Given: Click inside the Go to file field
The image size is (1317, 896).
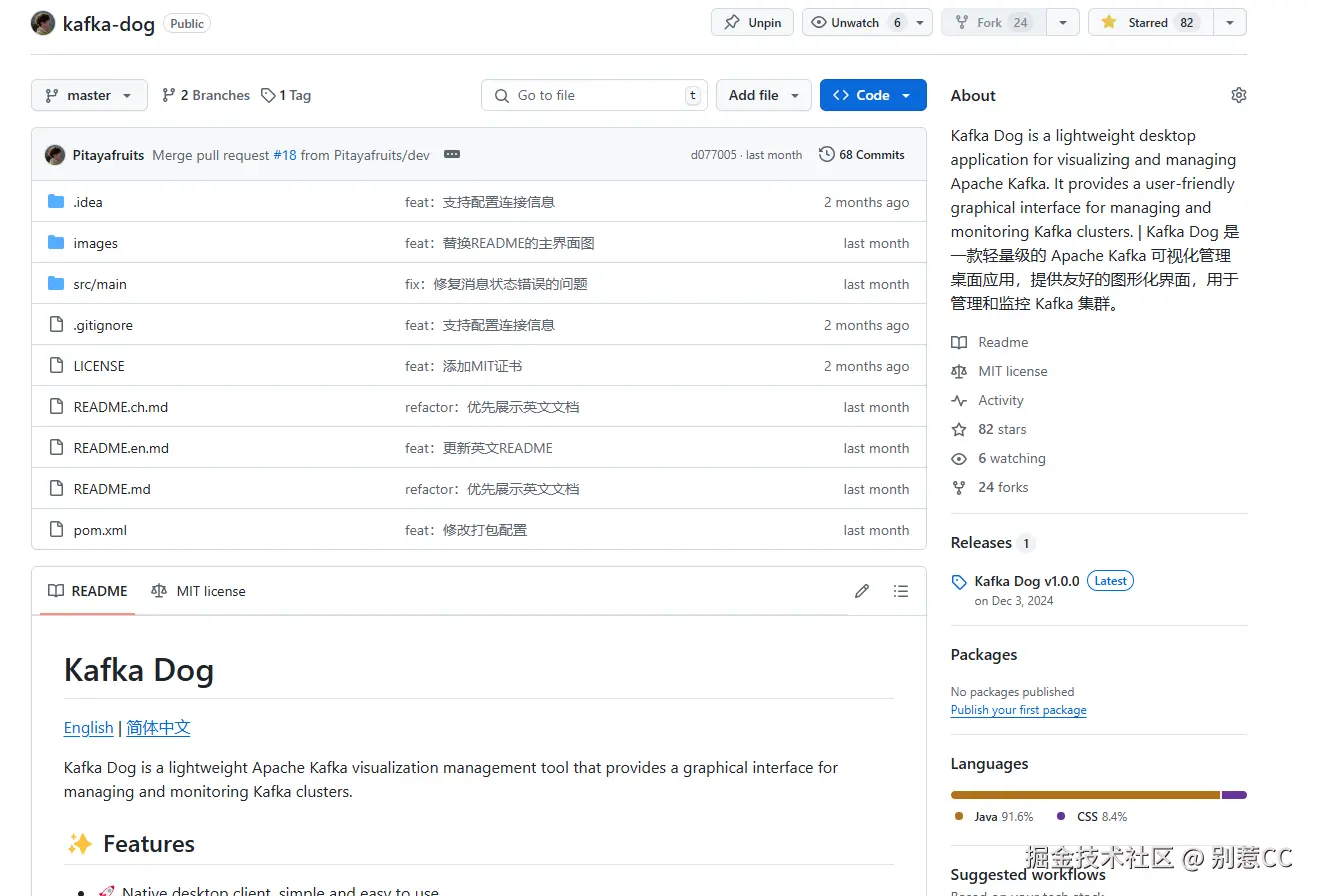Looking at the screenshot, I should pos(594,95).
